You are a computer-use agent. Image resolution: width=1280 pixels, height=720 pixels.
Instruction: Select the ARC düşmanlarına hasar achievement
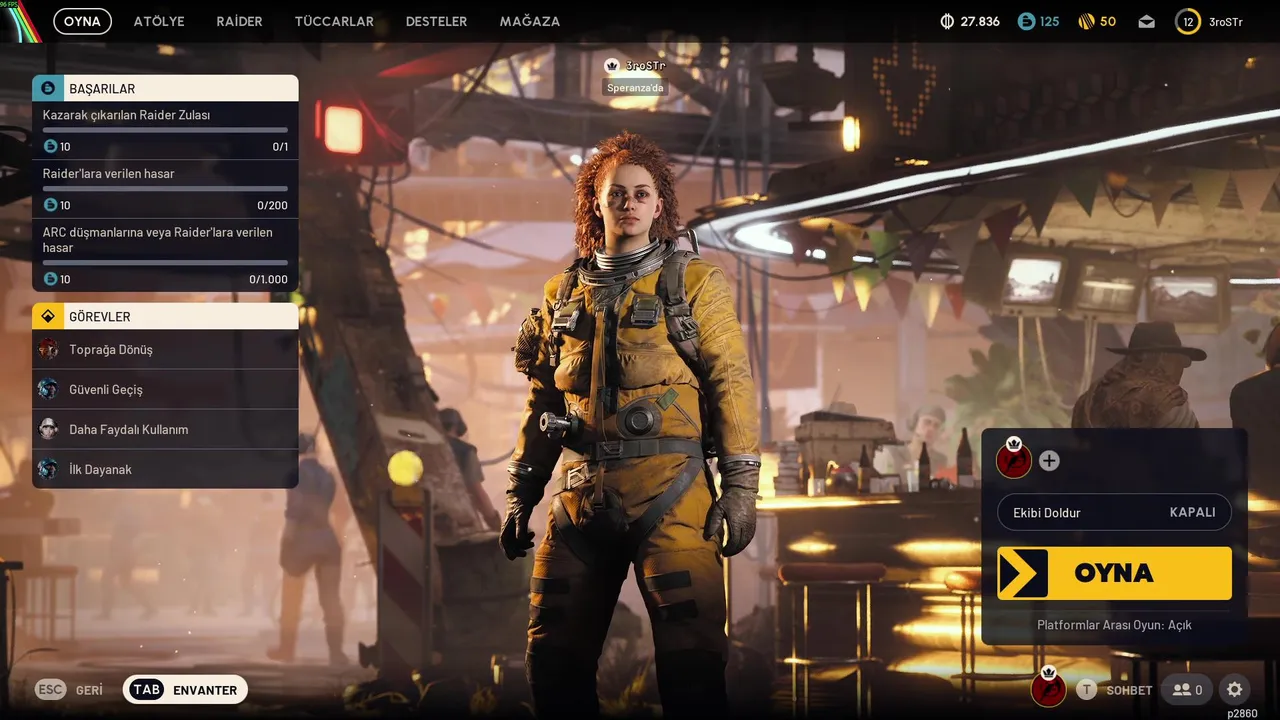pos(165,255)
